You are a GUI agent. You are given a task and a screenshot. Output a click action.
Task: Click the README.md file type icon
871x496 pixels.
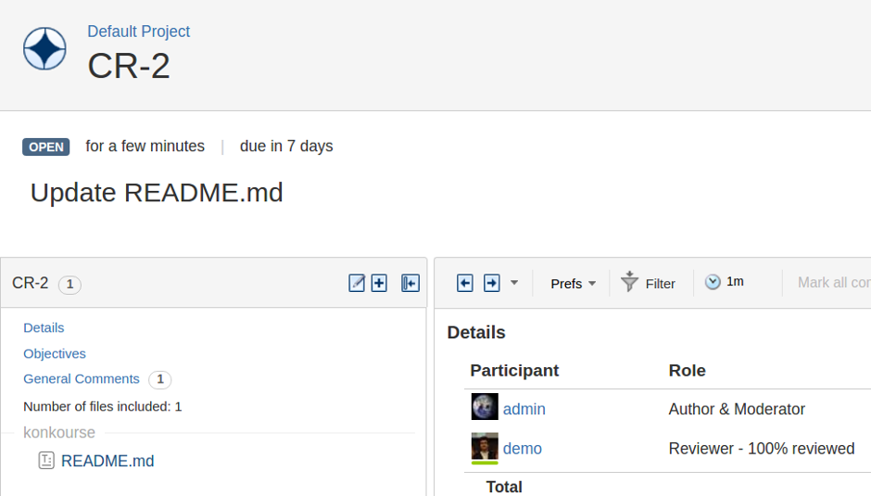46,461
